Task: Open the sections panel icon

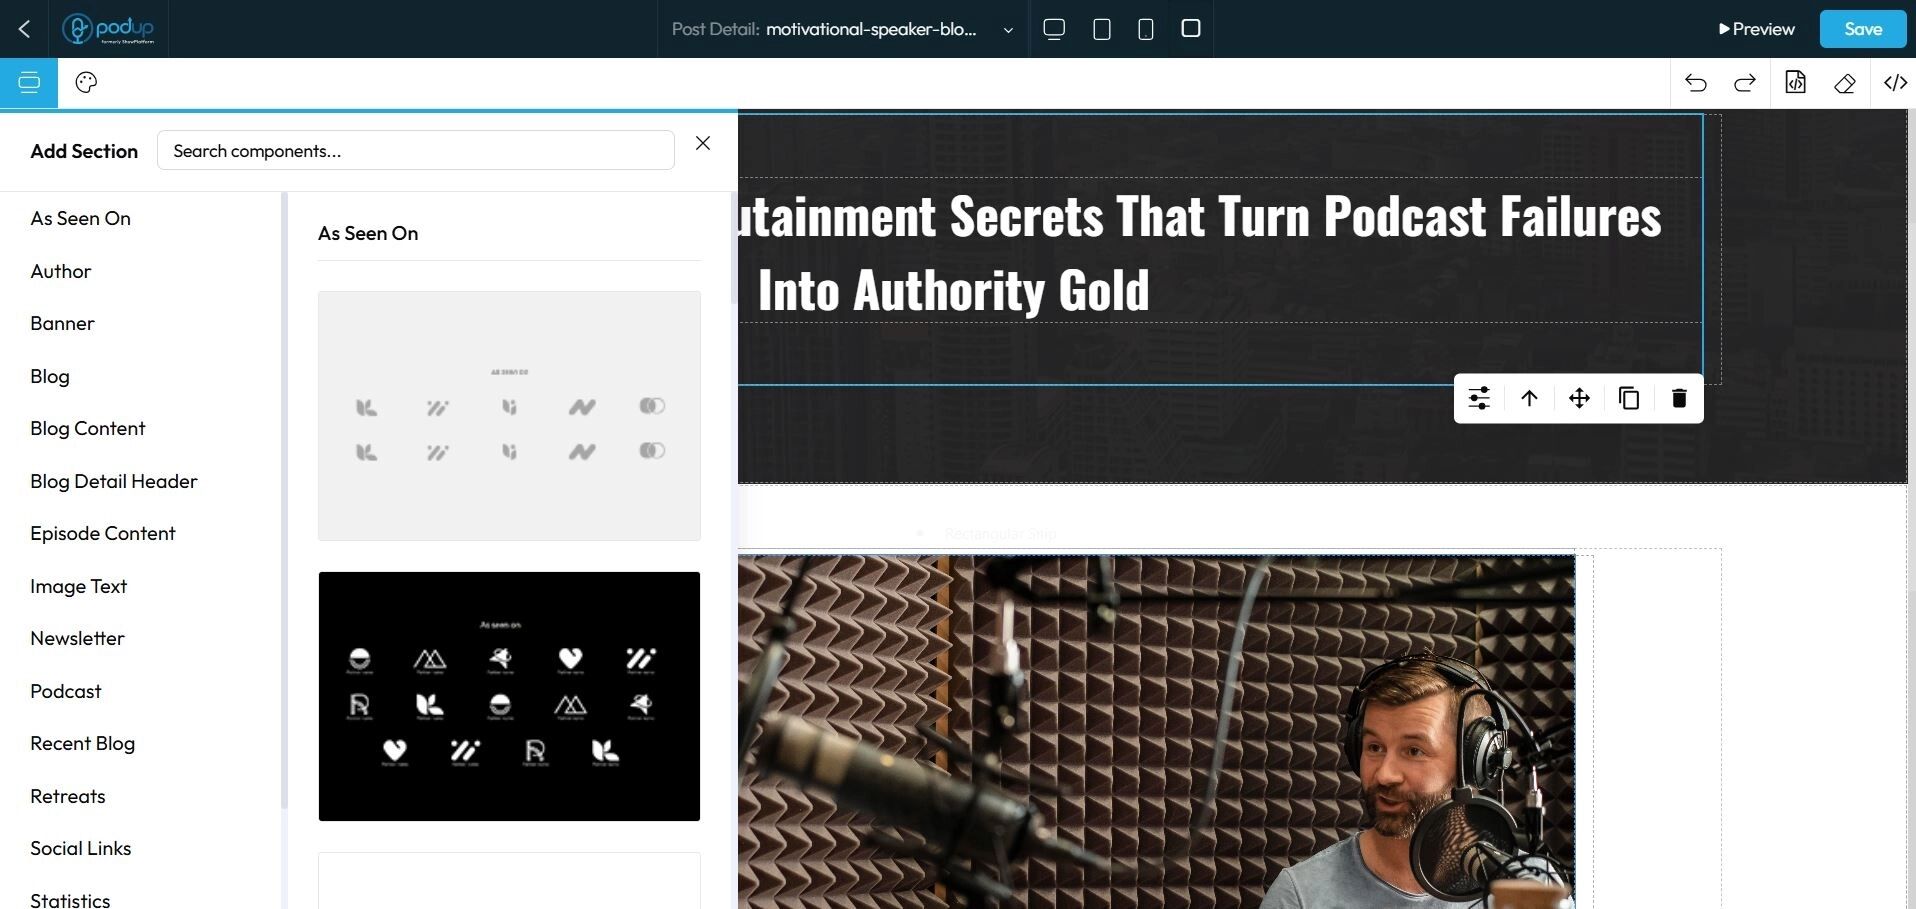Action: point(29,82)
